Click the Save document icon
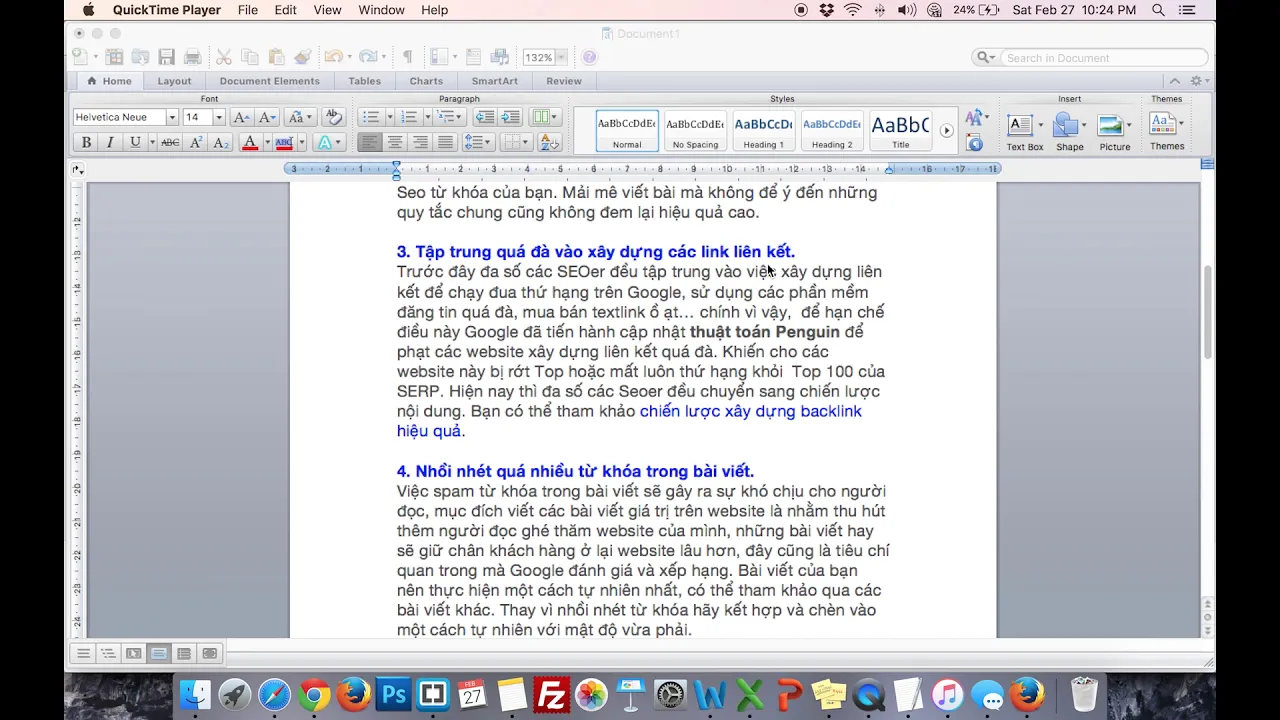The image size is (1280, 720). 166,57
